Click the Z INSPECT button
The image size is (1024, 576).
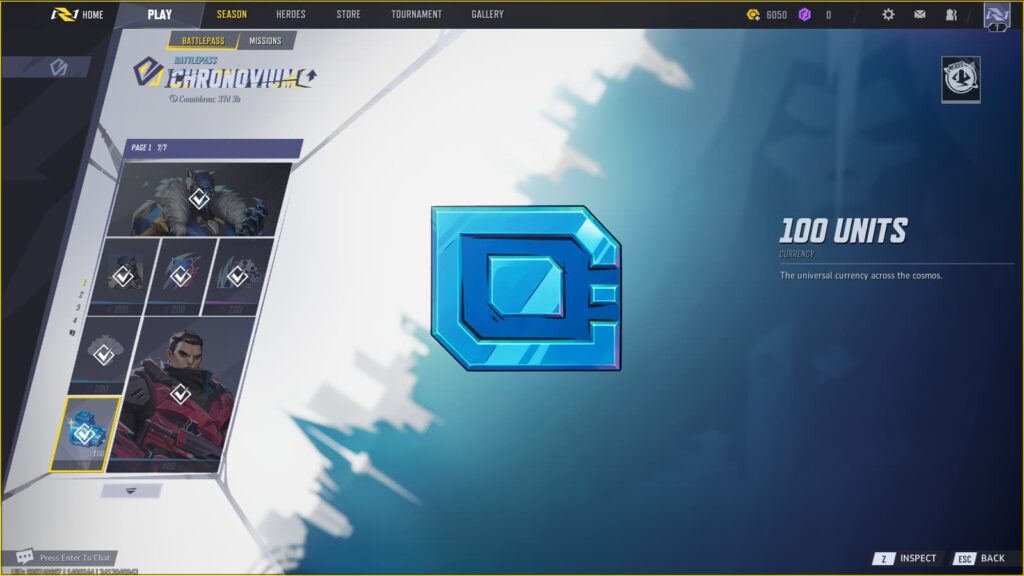tap(903, 558)
